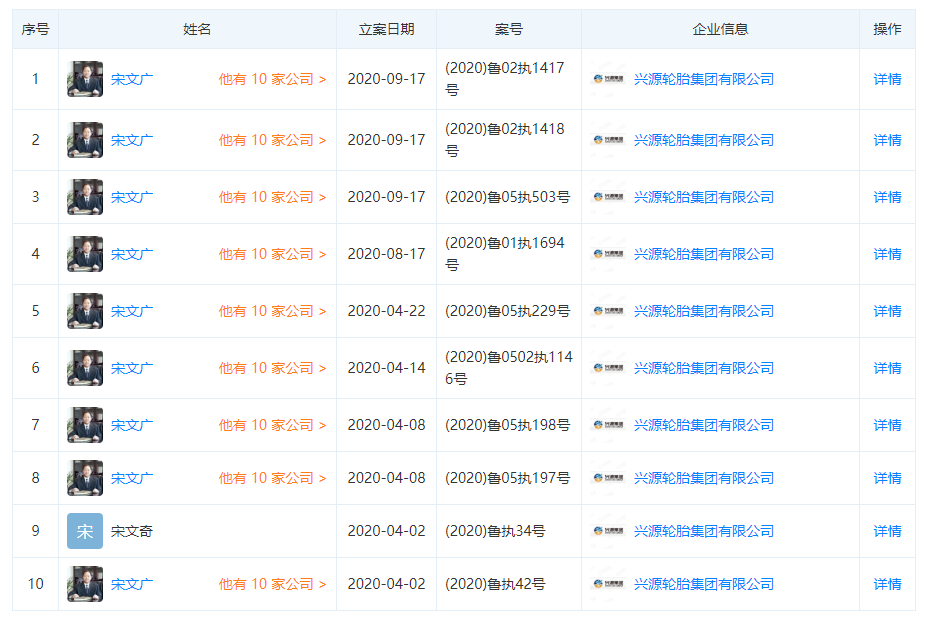Open 兴源轮胎集团有限公司 link in row 5
This screenshot has width=926, height=627.
[703, 311]
